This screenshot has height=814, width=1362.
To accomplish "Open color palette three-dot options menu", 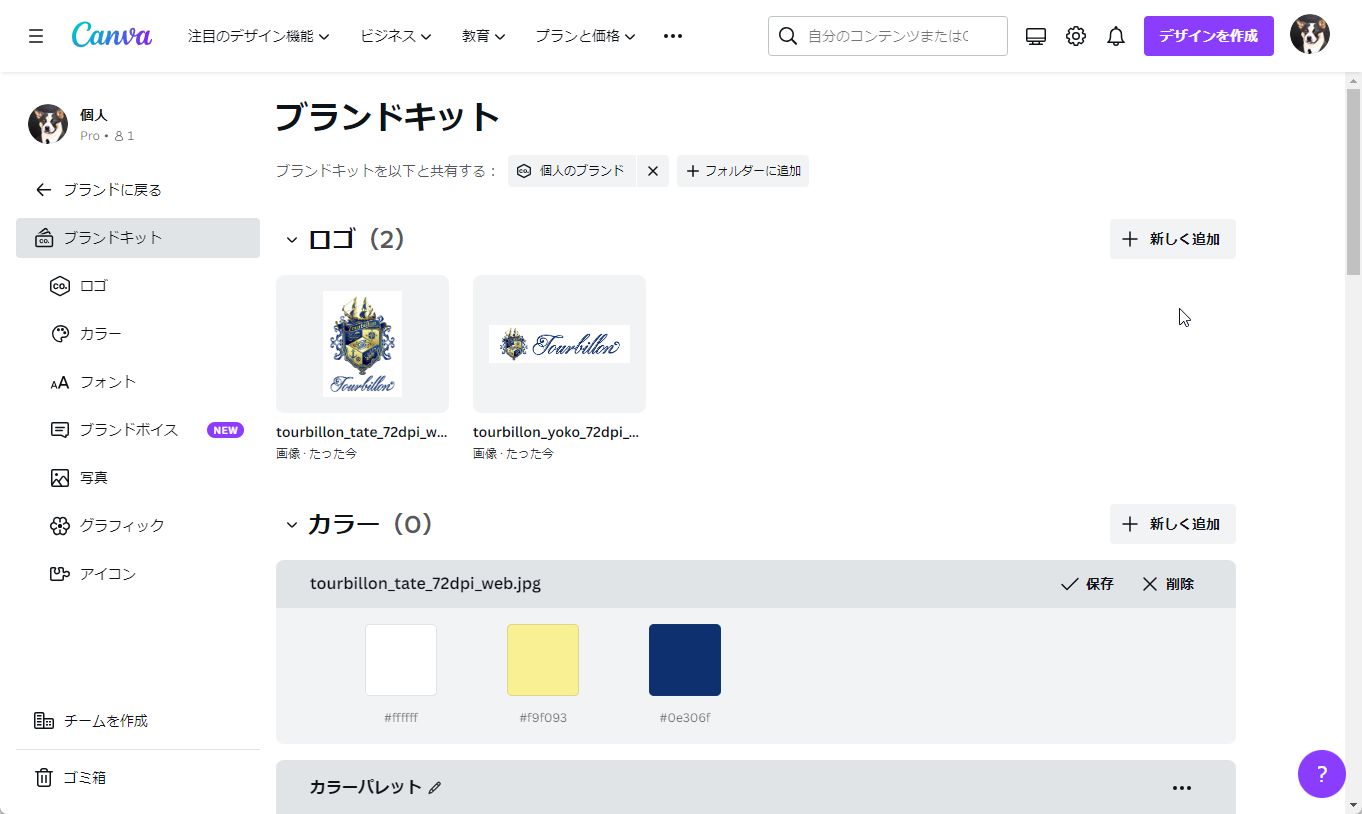I will pos(1181,788).
